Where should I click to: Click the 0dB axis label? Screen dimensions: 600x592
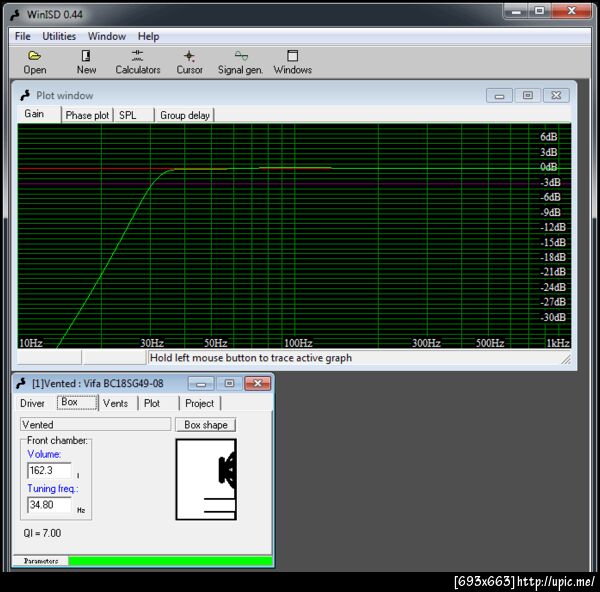point(548,167)
